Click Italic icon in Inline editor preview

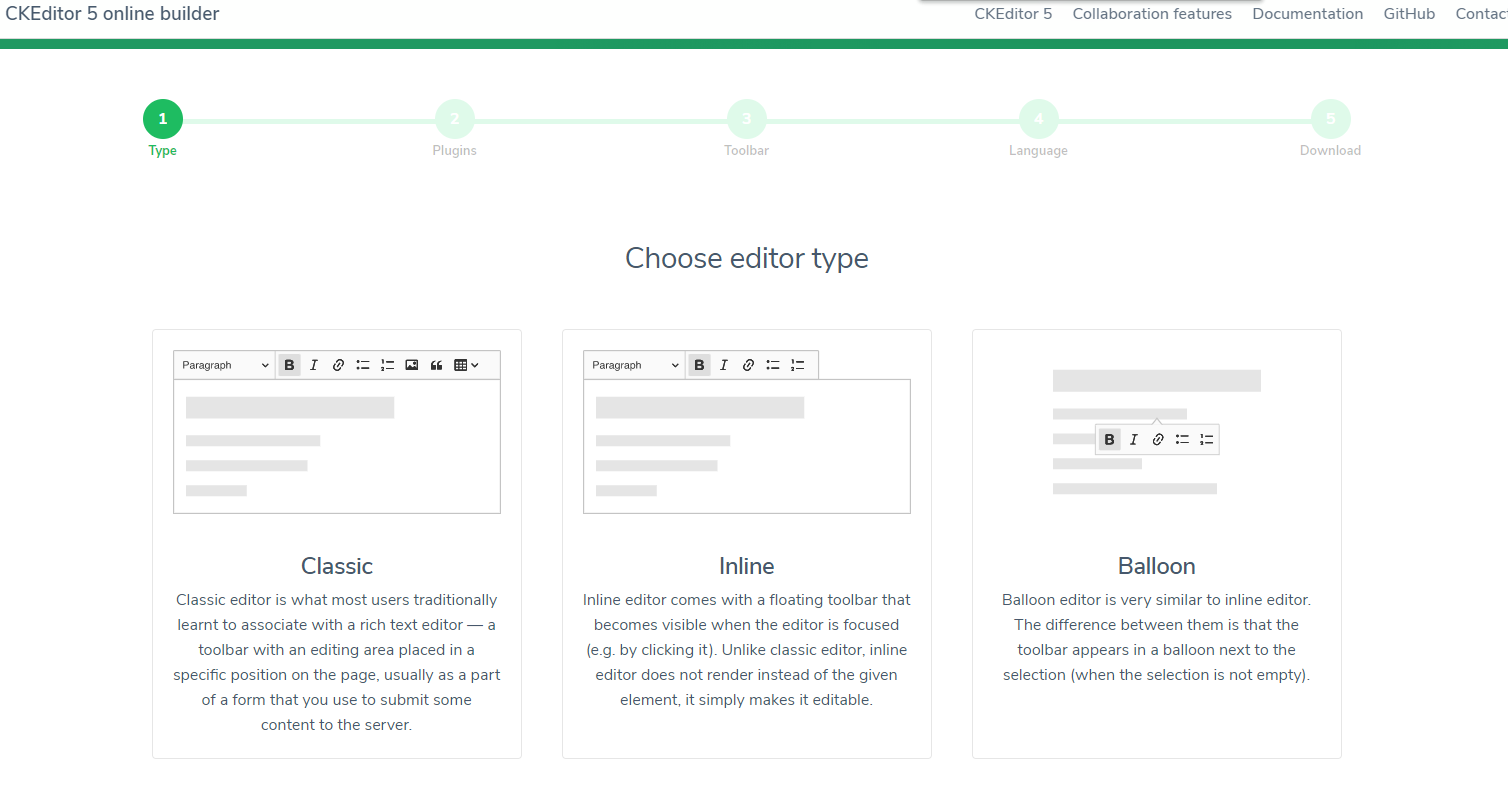(x=724, y=365)
